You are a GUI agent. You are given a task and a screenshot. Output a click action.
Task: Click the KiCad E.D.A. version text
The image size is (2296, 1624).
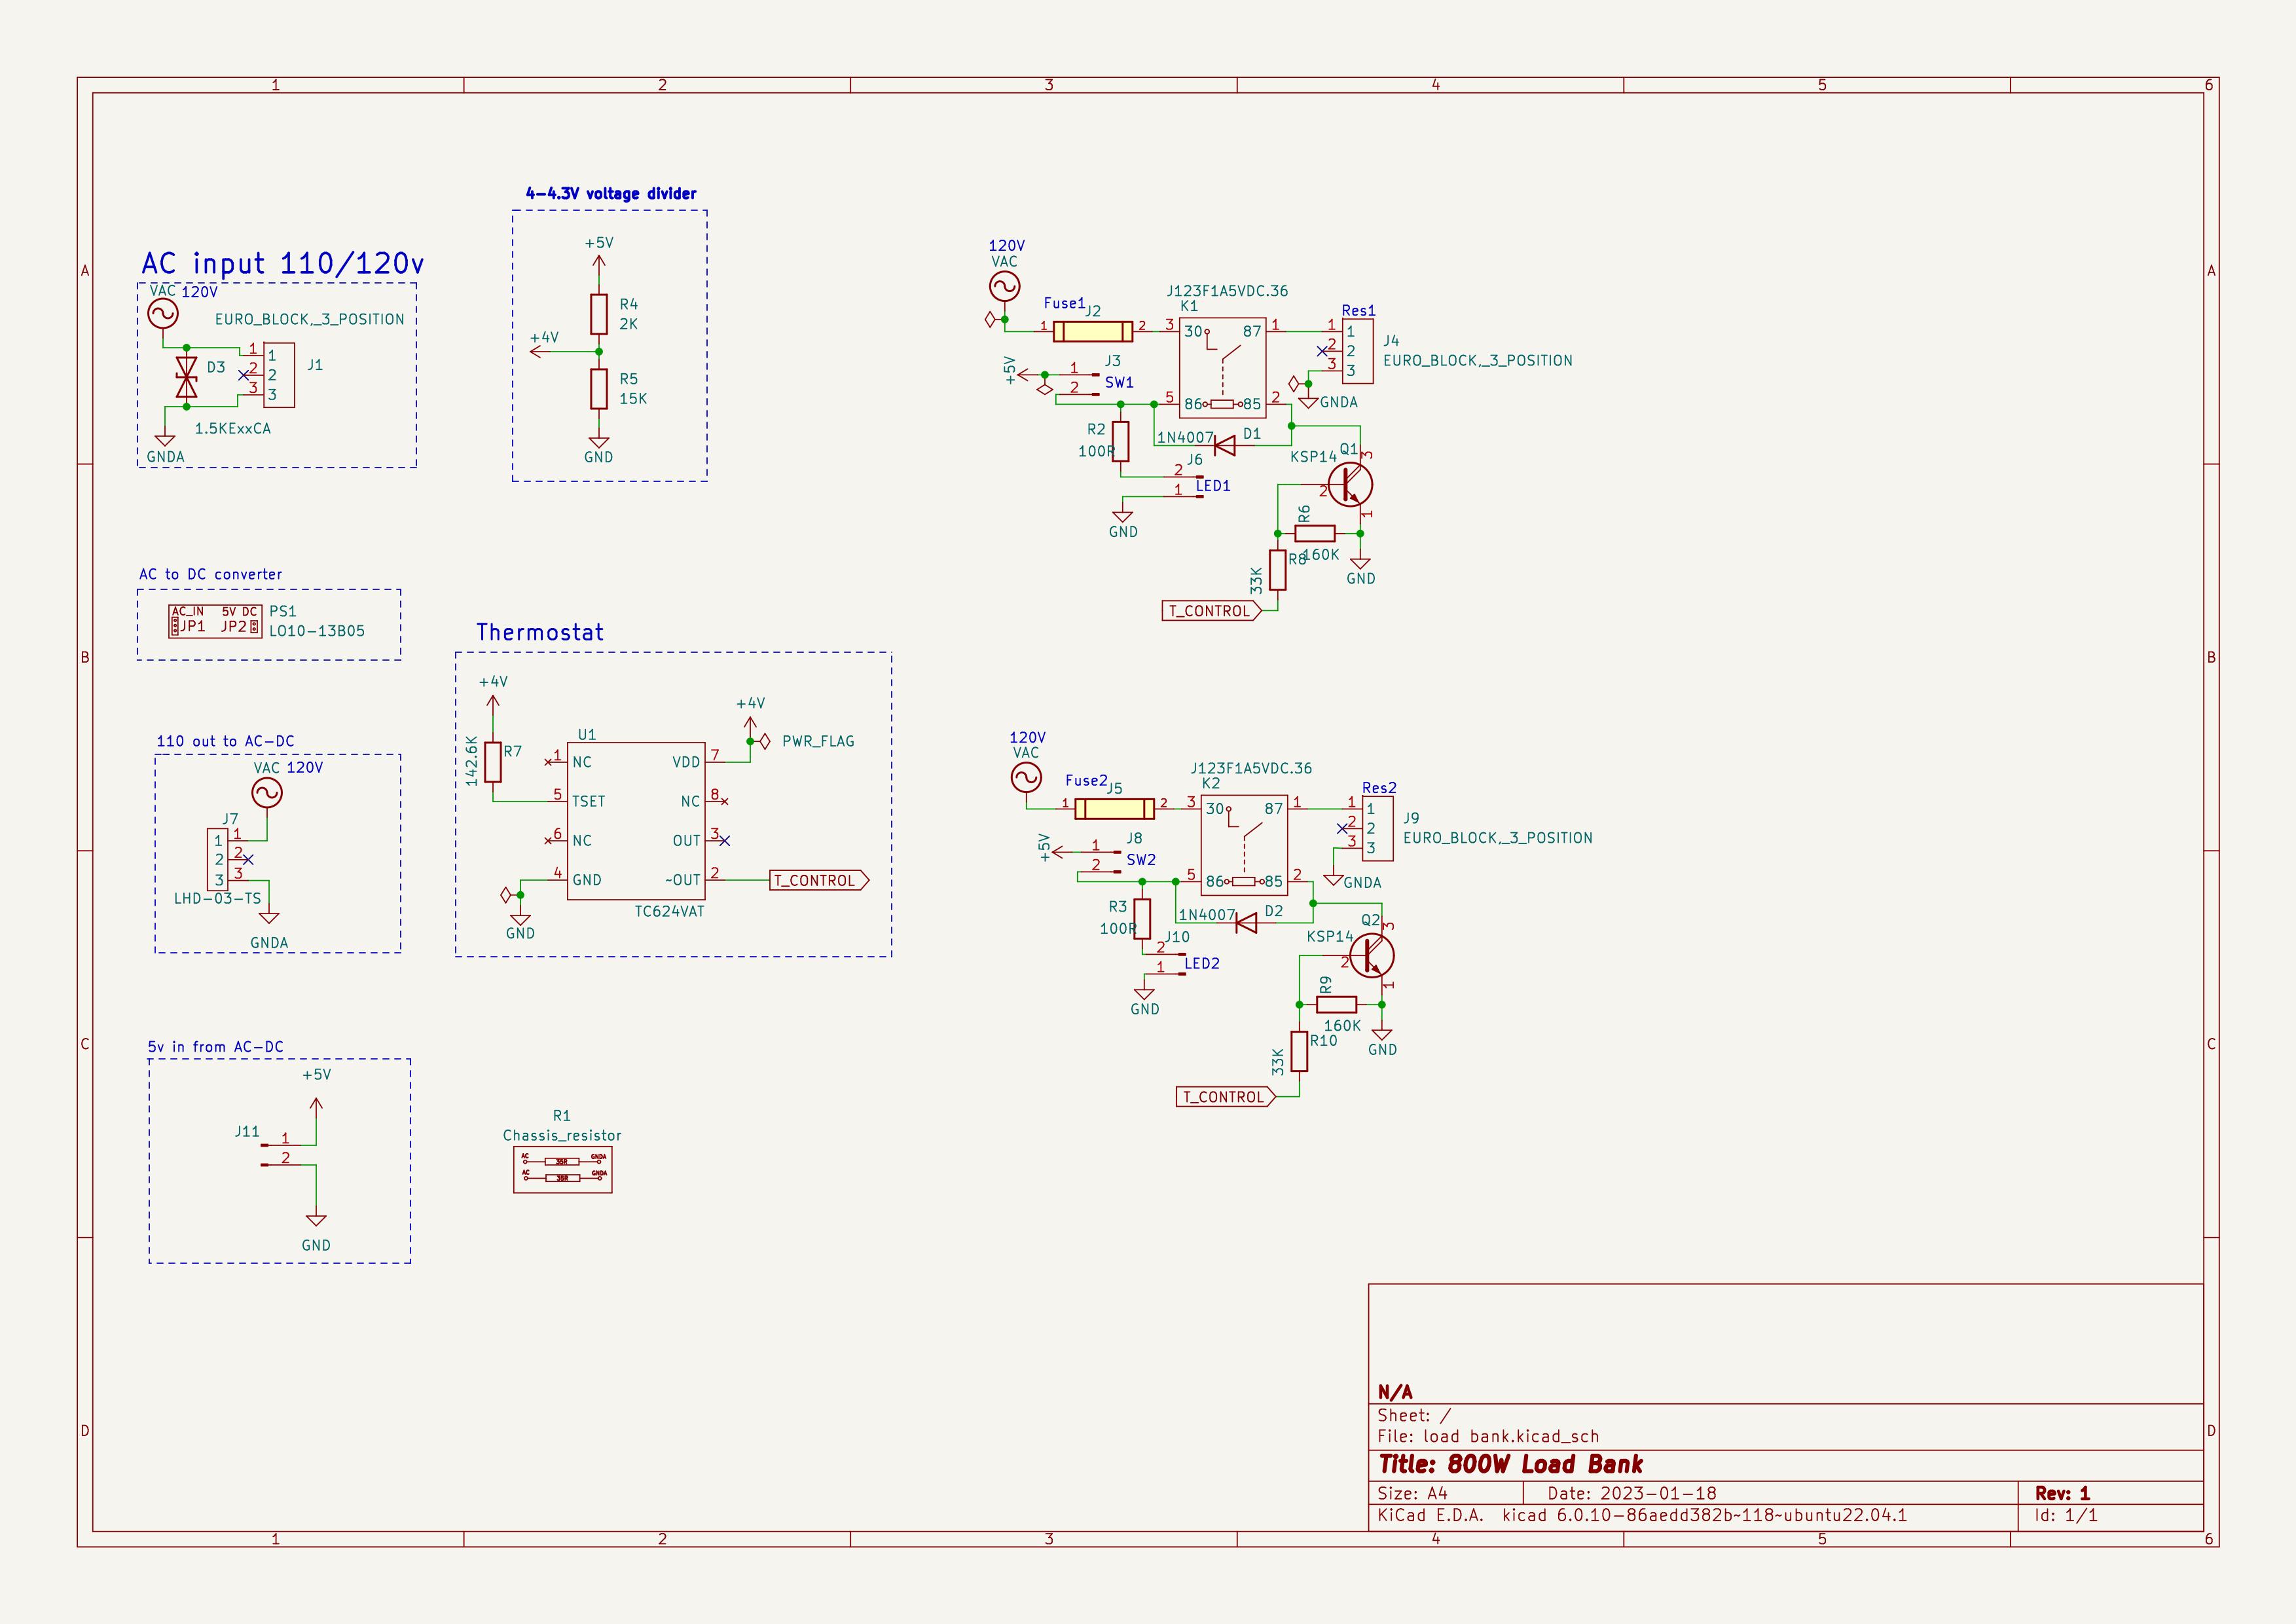coord(1642,1515)
